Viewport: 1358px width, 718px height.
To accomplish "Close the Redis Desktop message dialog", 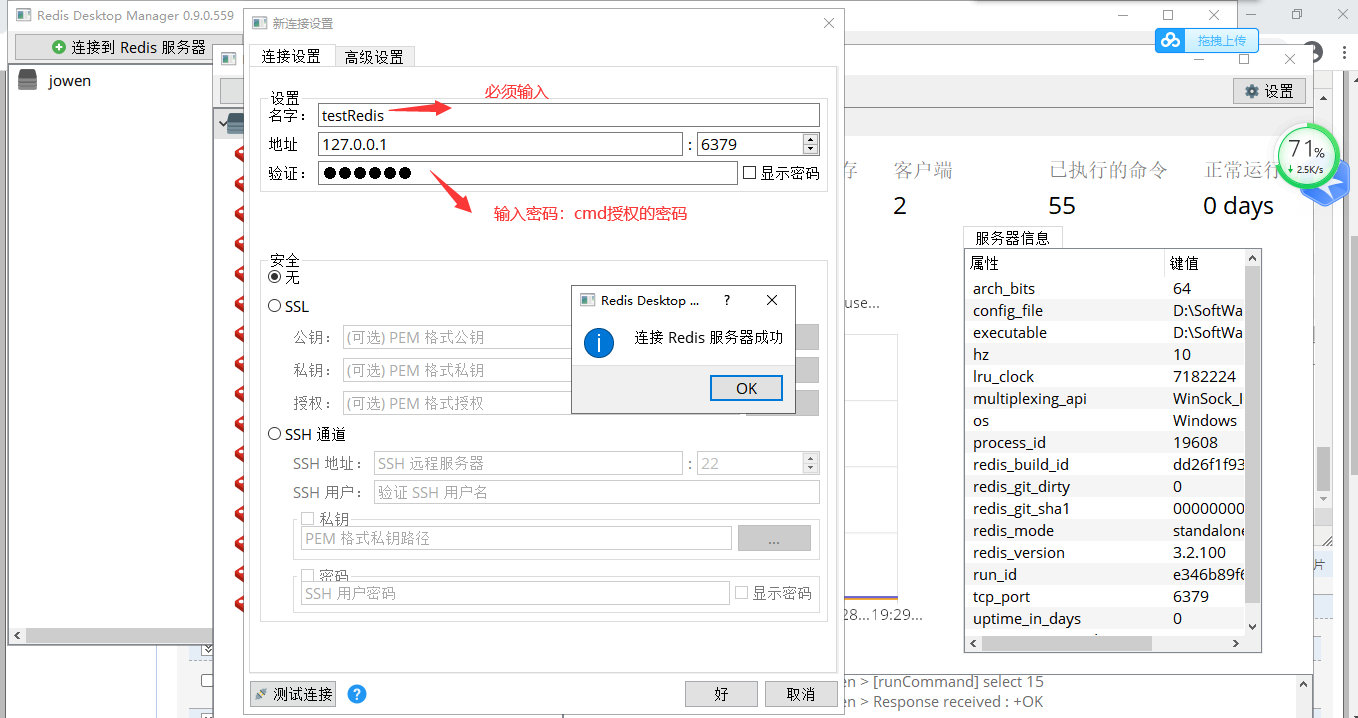I will click(x=771, y=300).
